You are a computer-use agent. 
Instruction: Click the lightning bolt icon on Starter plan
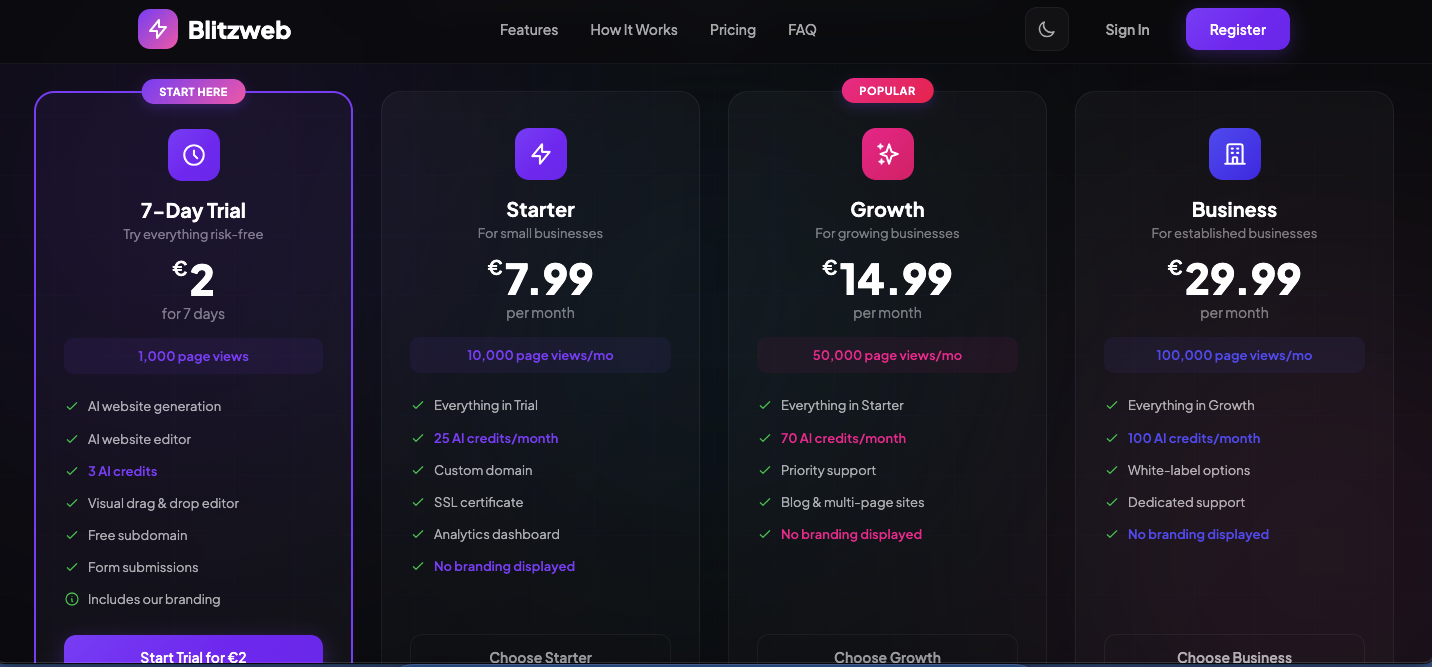(540, 153)
